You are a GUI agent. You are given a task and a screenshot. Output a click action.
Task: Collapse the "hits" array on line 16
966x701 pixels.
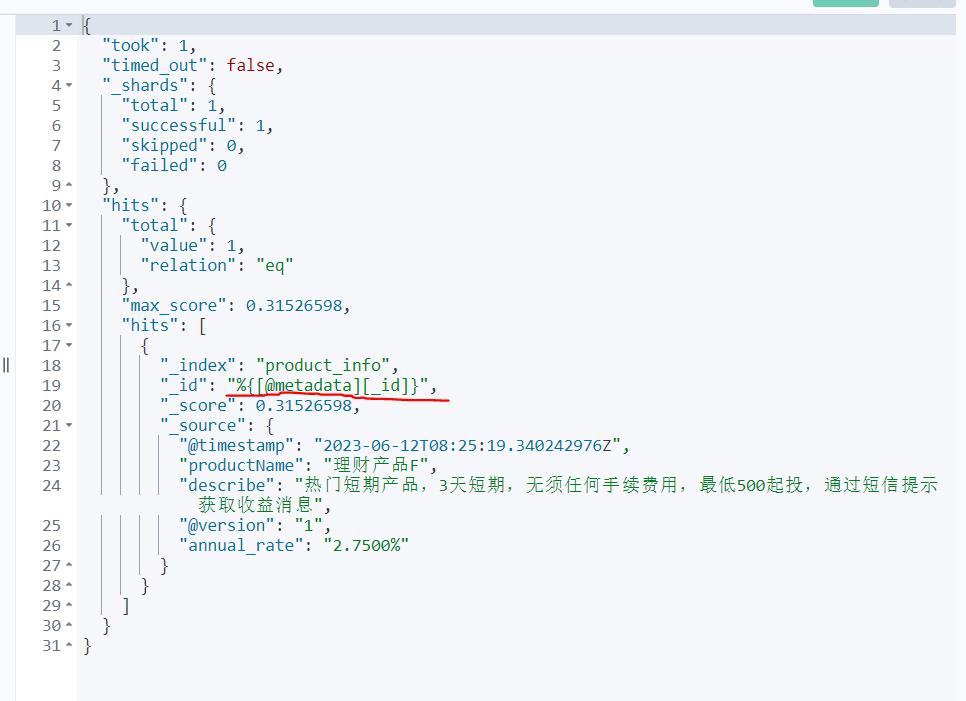point(69,325)
